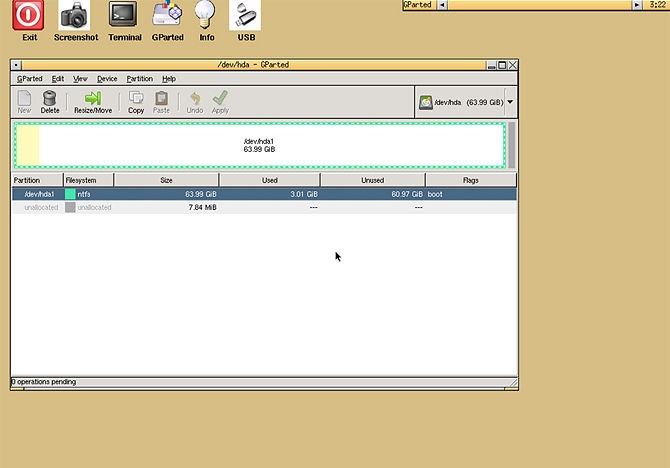Click the Copy partition toolbar icon
This screenshot has height=468, width=670.
coord(136,98)
